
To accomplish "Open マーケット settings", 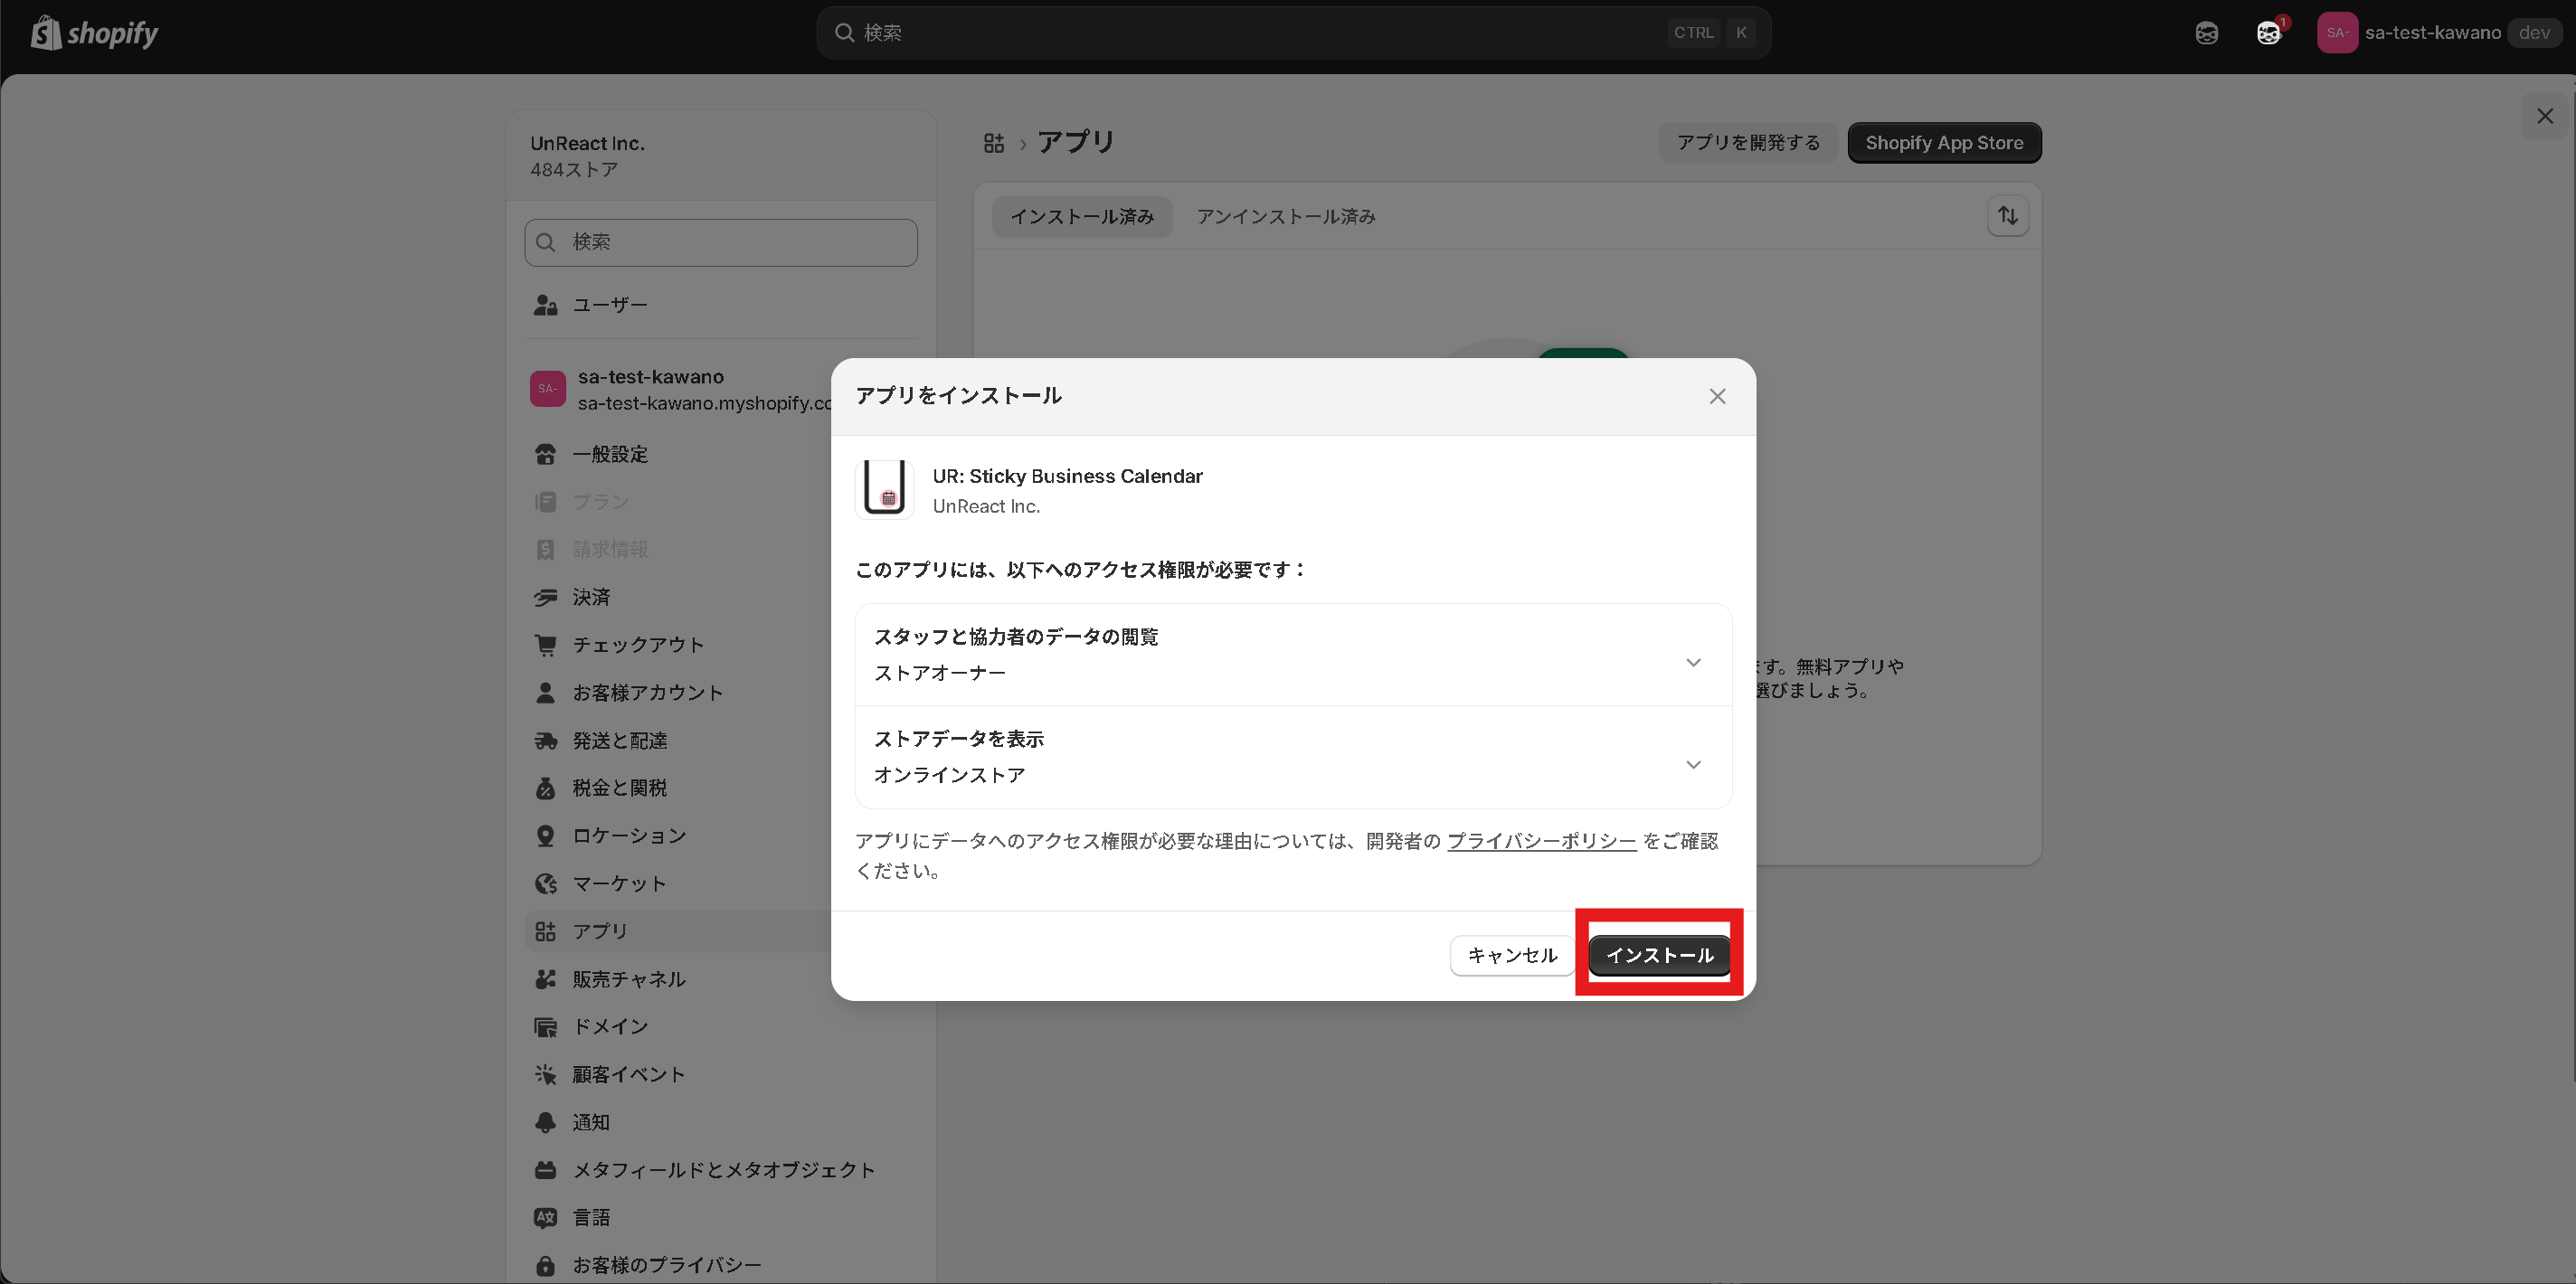I will click(679, 884).
